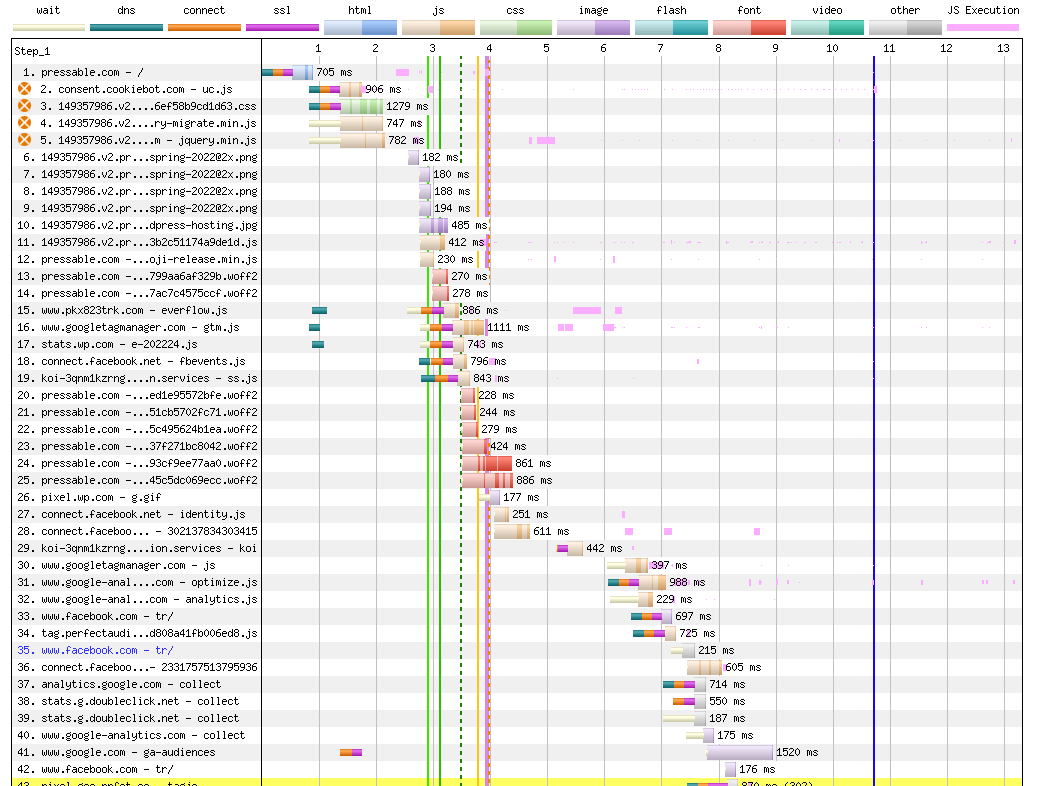The width and height of the screenshot is (1061, 786).
Task: Select request row 1 pressable.com - /
Action: tap(92, 72)
